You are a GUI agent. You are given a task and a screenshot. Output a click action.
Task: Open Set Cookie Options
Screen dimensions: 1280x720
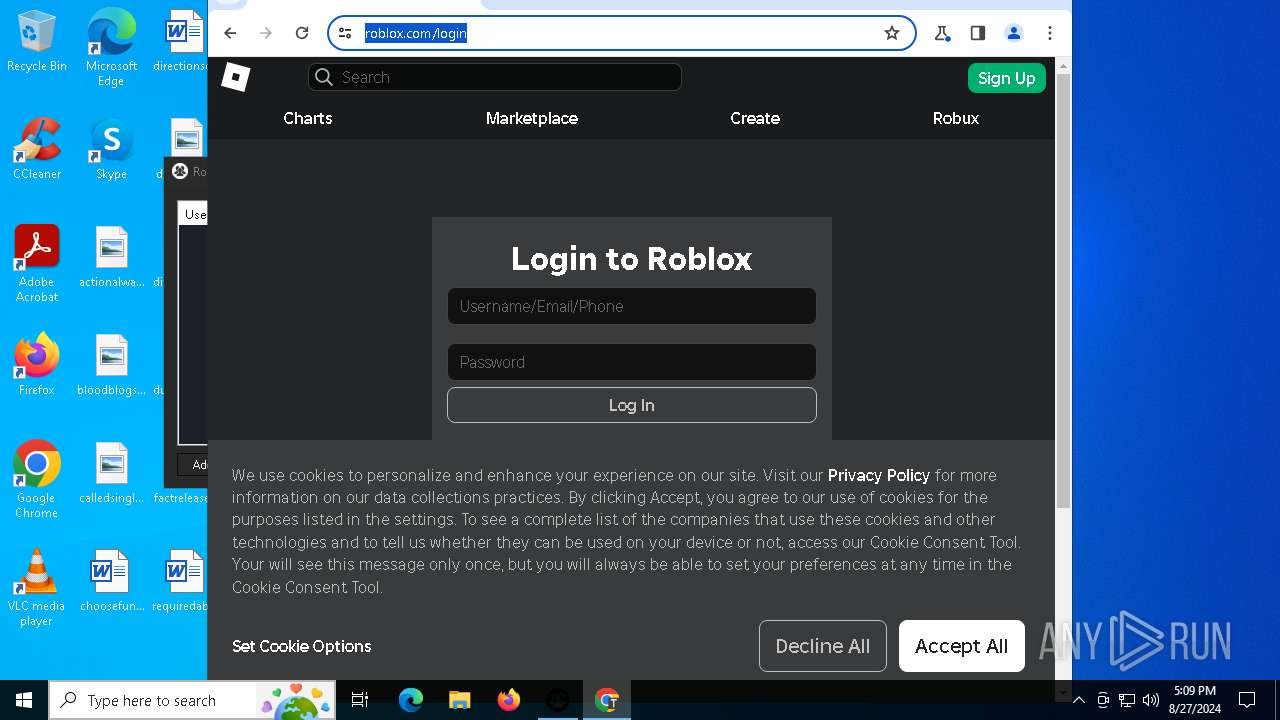[302, 646]
